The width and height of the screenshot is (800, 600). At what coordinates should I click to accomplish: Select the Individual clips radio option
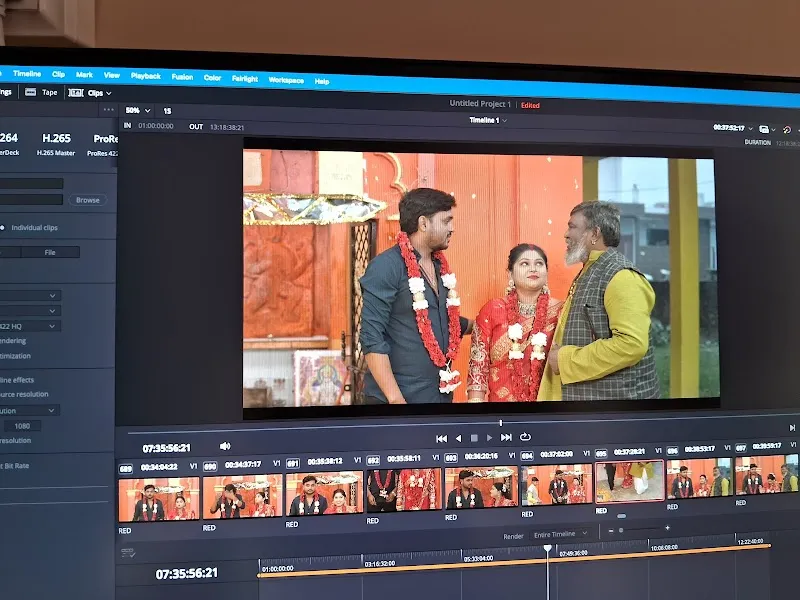point(2,228)
